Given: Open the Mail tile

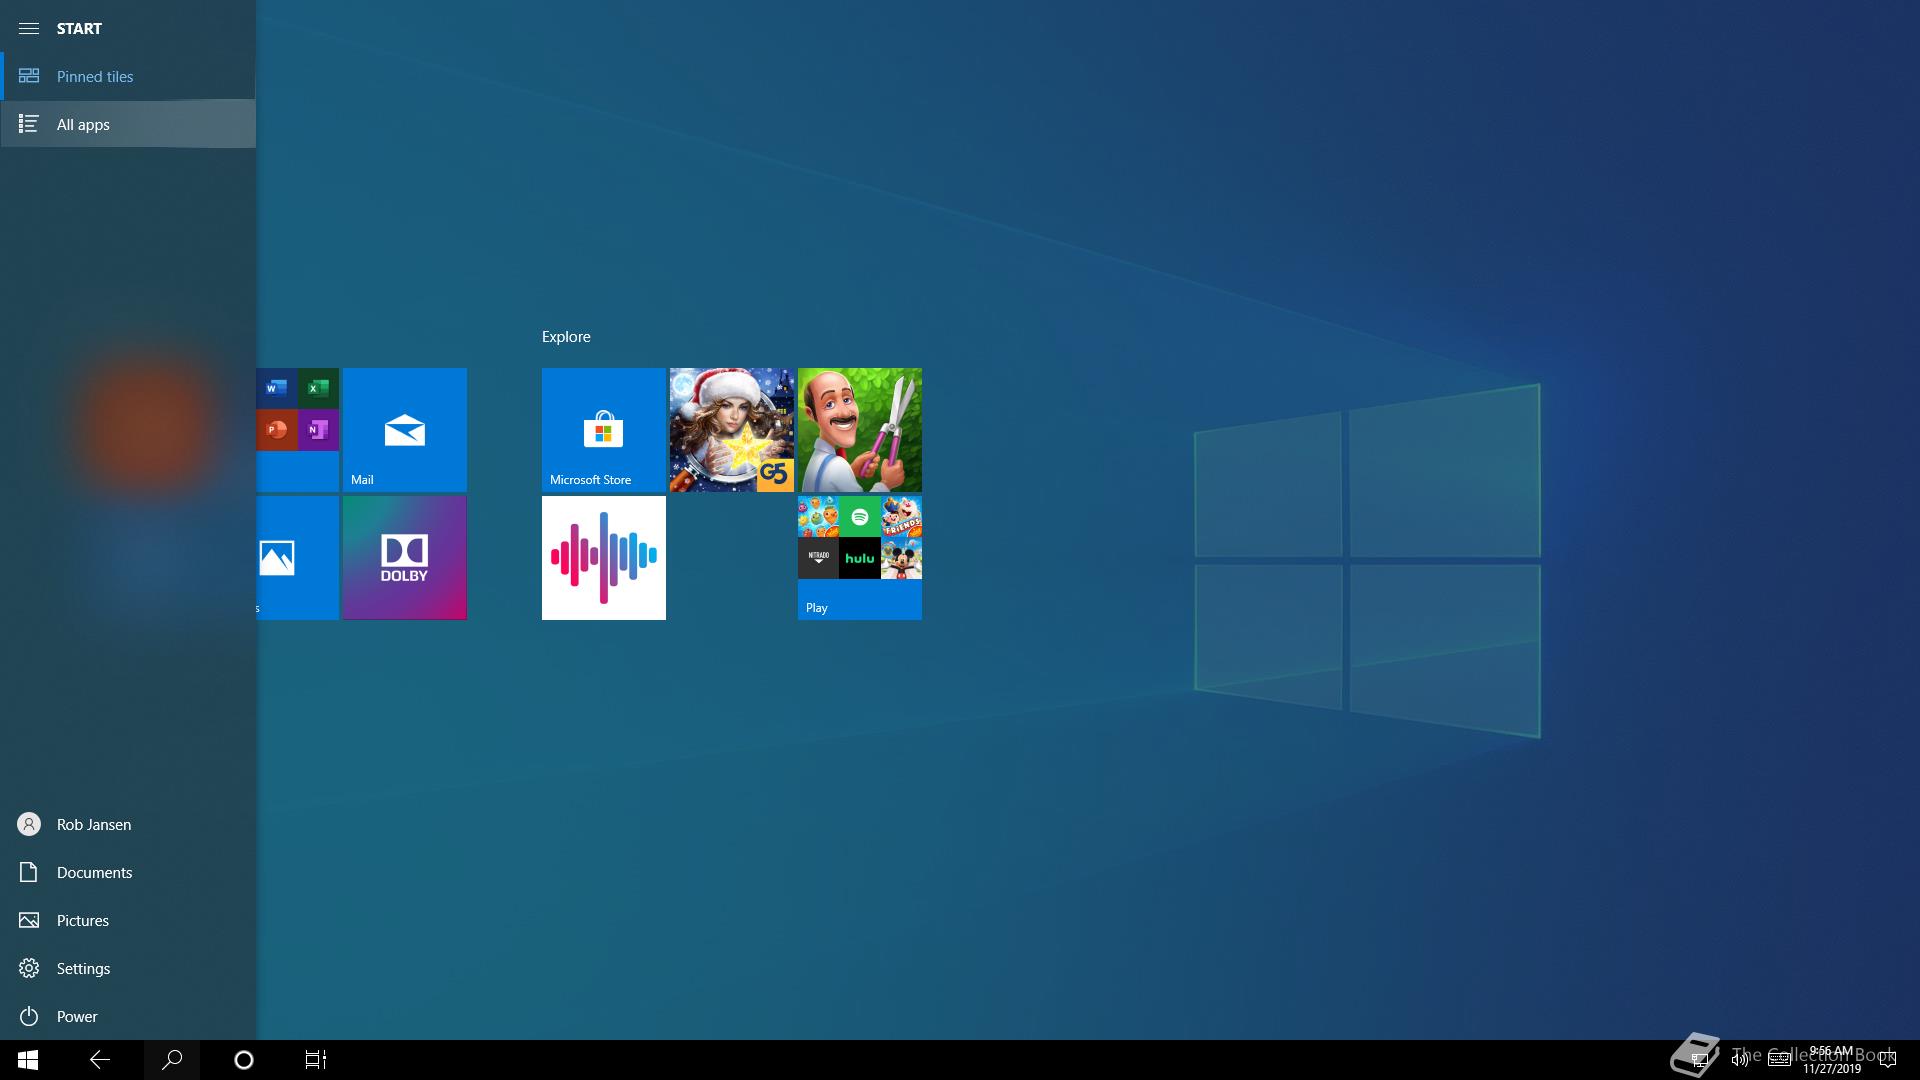Looking at the screenshot, I should 405,430.
